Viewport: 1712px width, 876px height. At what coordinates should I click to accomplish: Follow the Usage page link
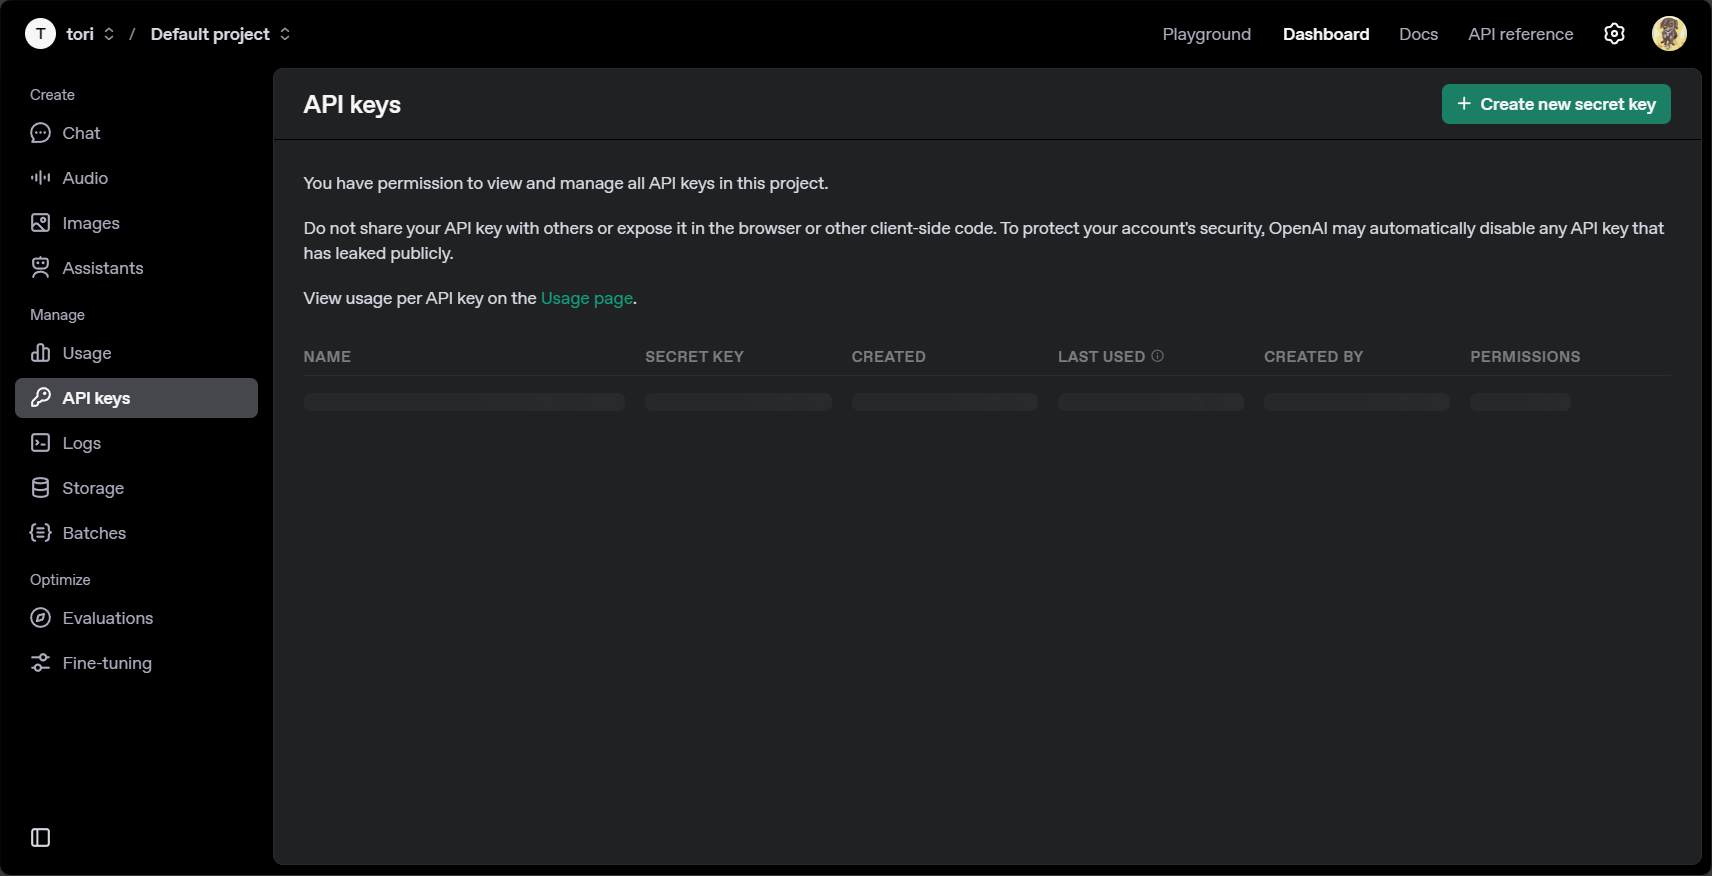click(x=587, y=298)
